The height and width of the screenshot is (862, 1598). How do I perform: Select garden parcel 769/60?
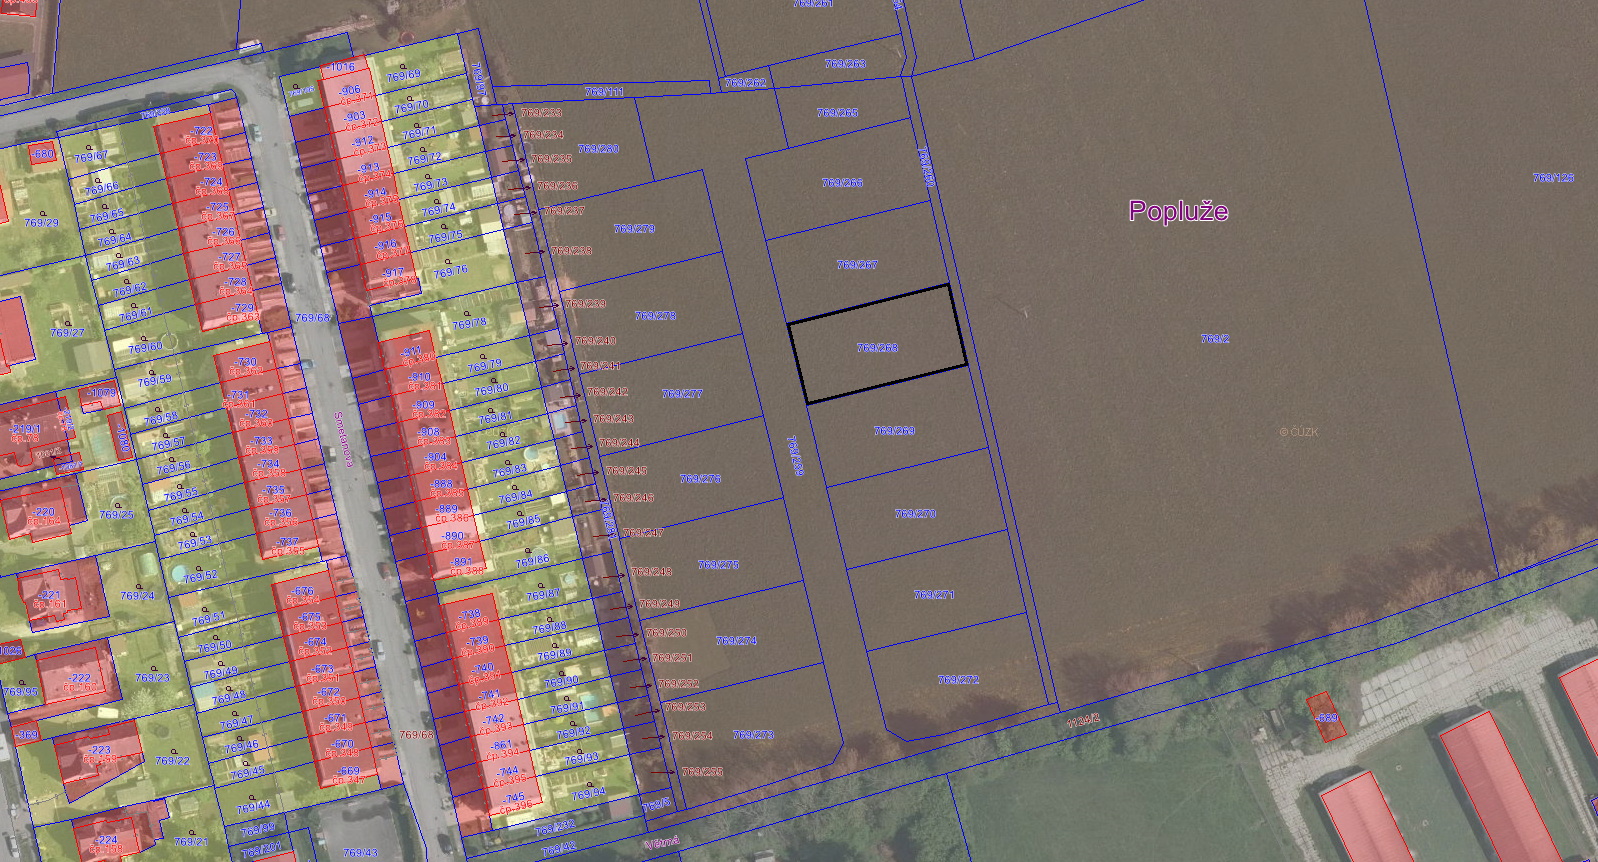(x=145, y=347)
